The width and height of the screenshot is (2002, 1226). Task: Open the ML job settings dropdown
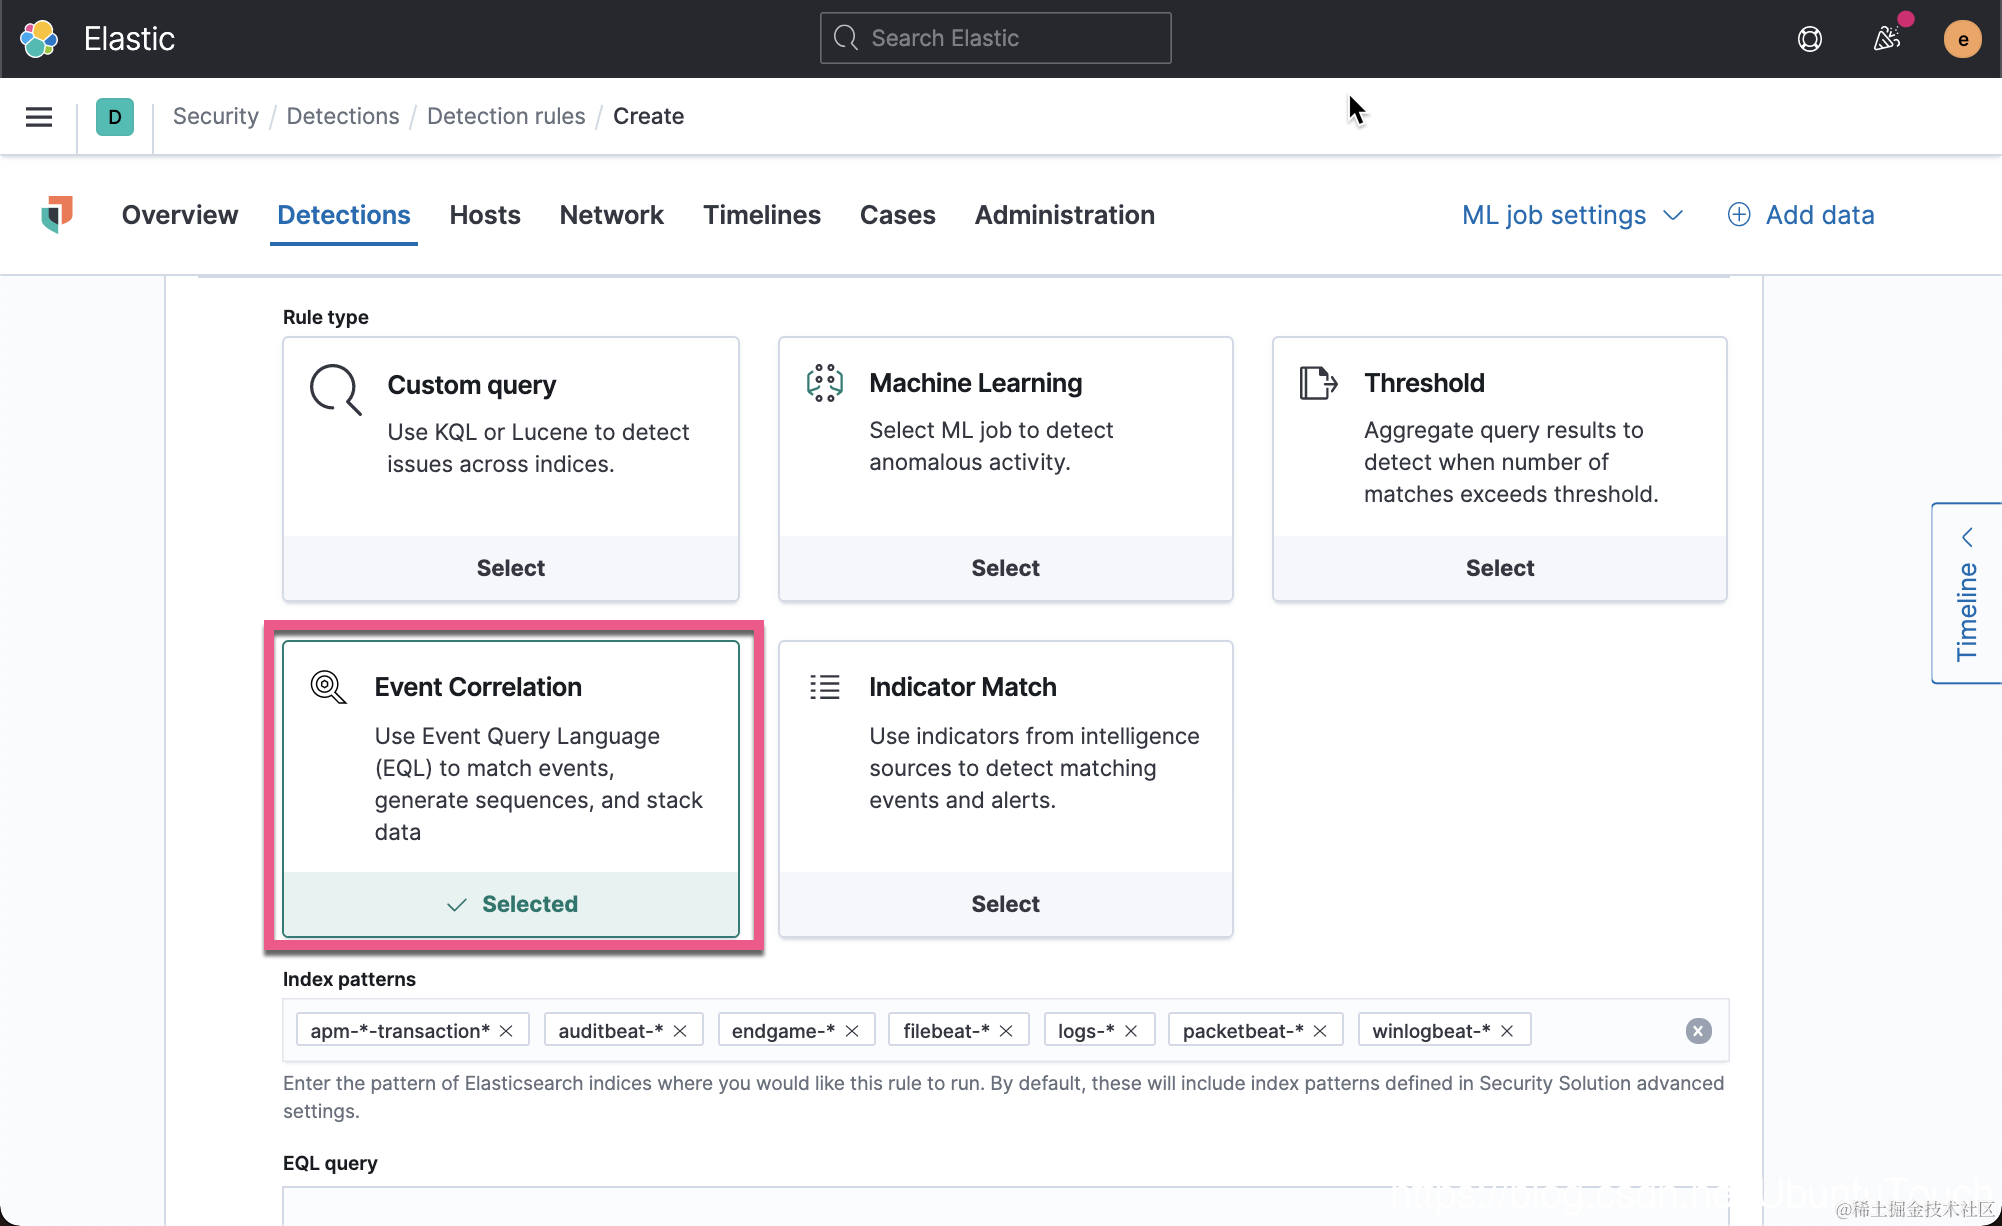point(1573,215)
